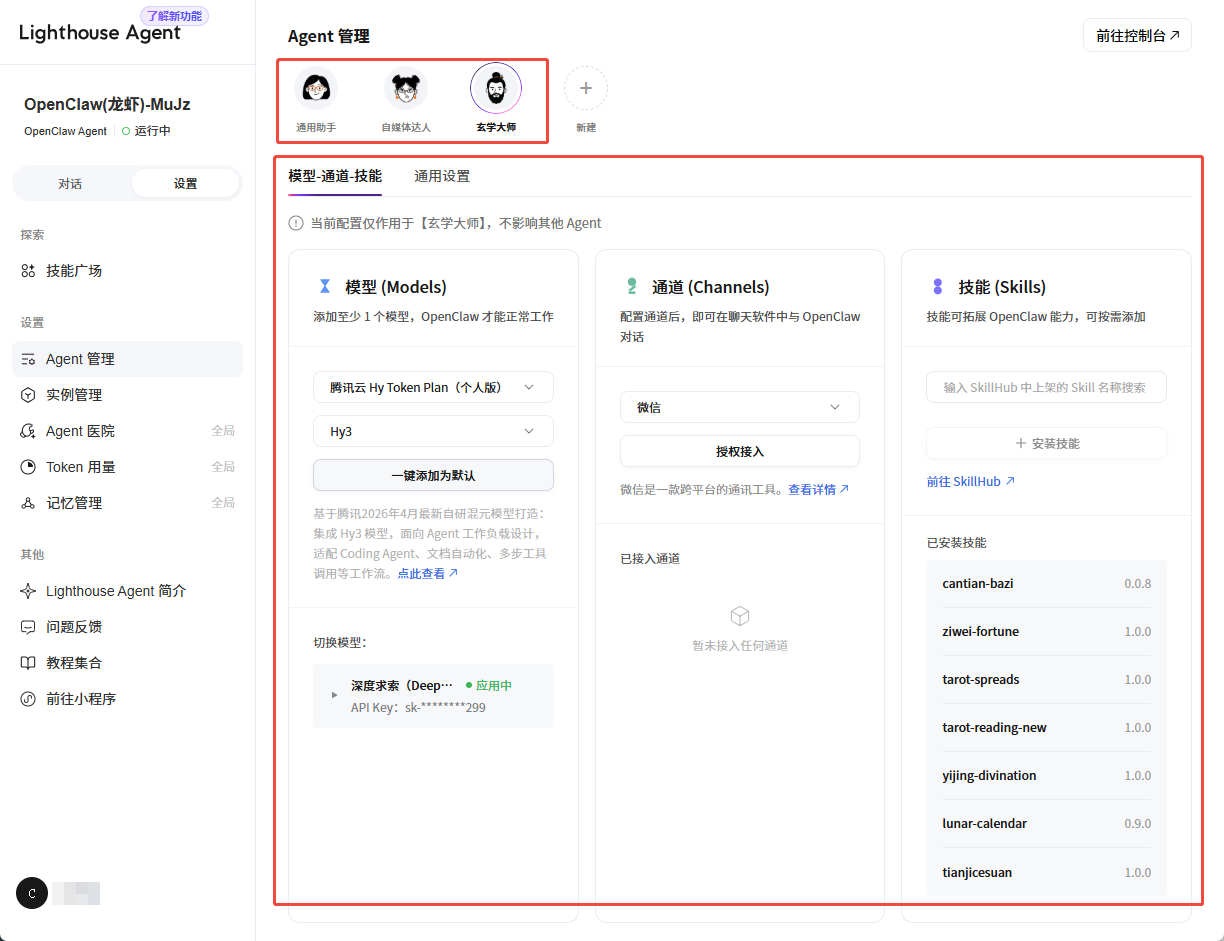Open 技能广场 in the sidebar
The image size is (1224, 941).
pos(127,271)
